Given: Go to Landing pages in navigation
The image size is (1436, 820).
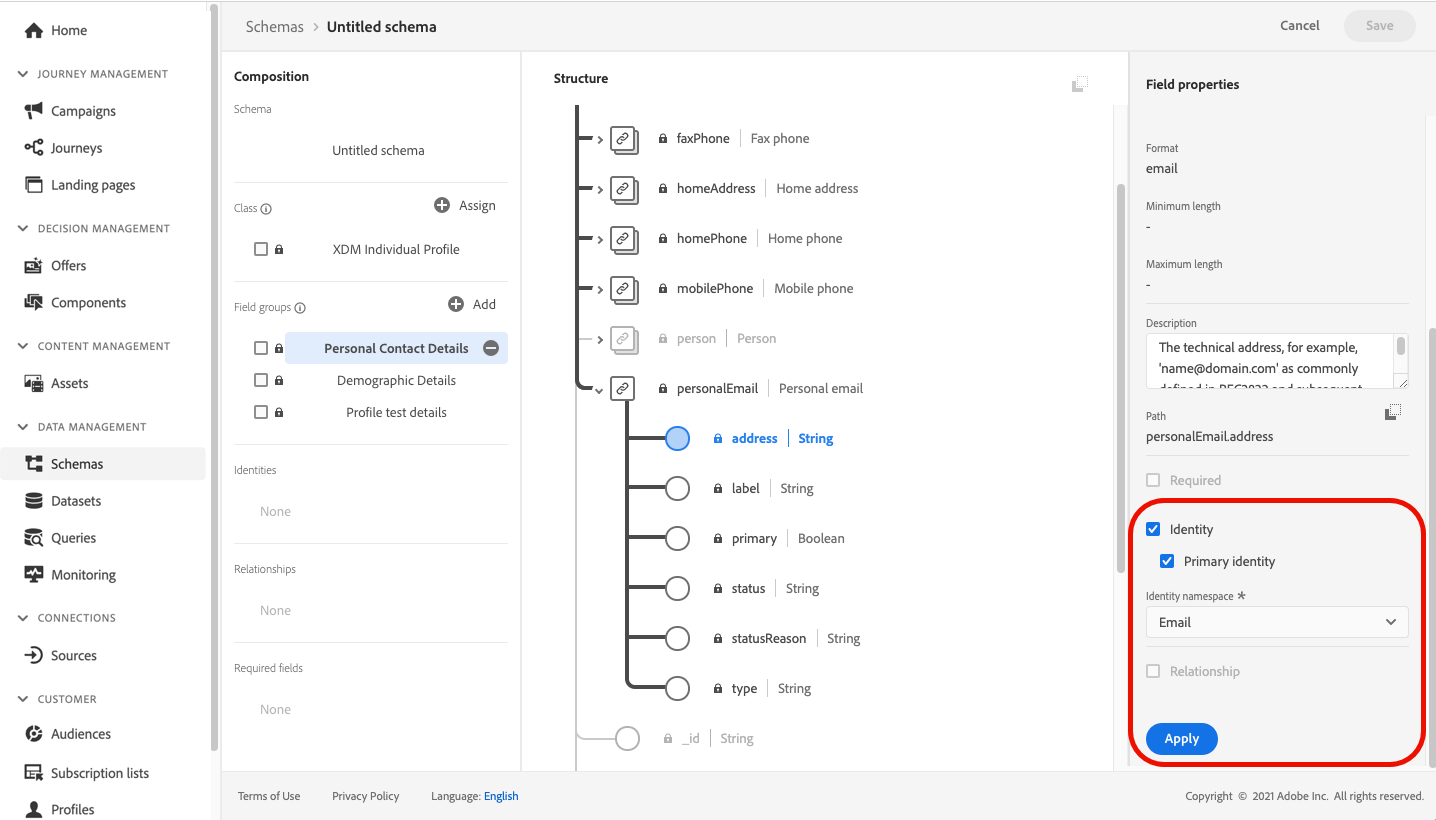Looking at the screenshot, I should [92, 185].
